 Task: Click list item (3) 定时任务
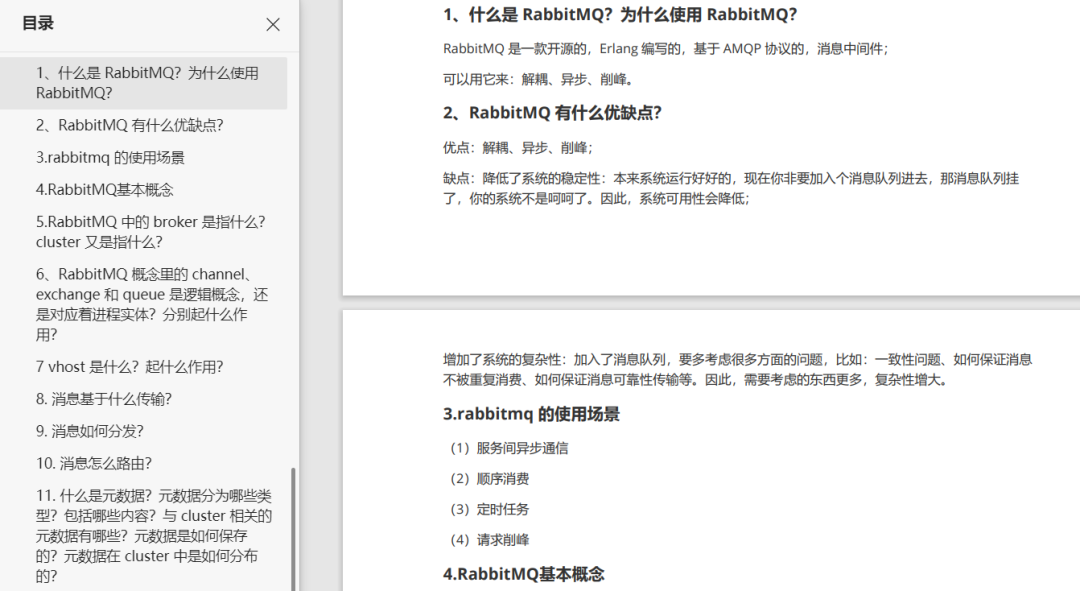(x=490, y=510)
